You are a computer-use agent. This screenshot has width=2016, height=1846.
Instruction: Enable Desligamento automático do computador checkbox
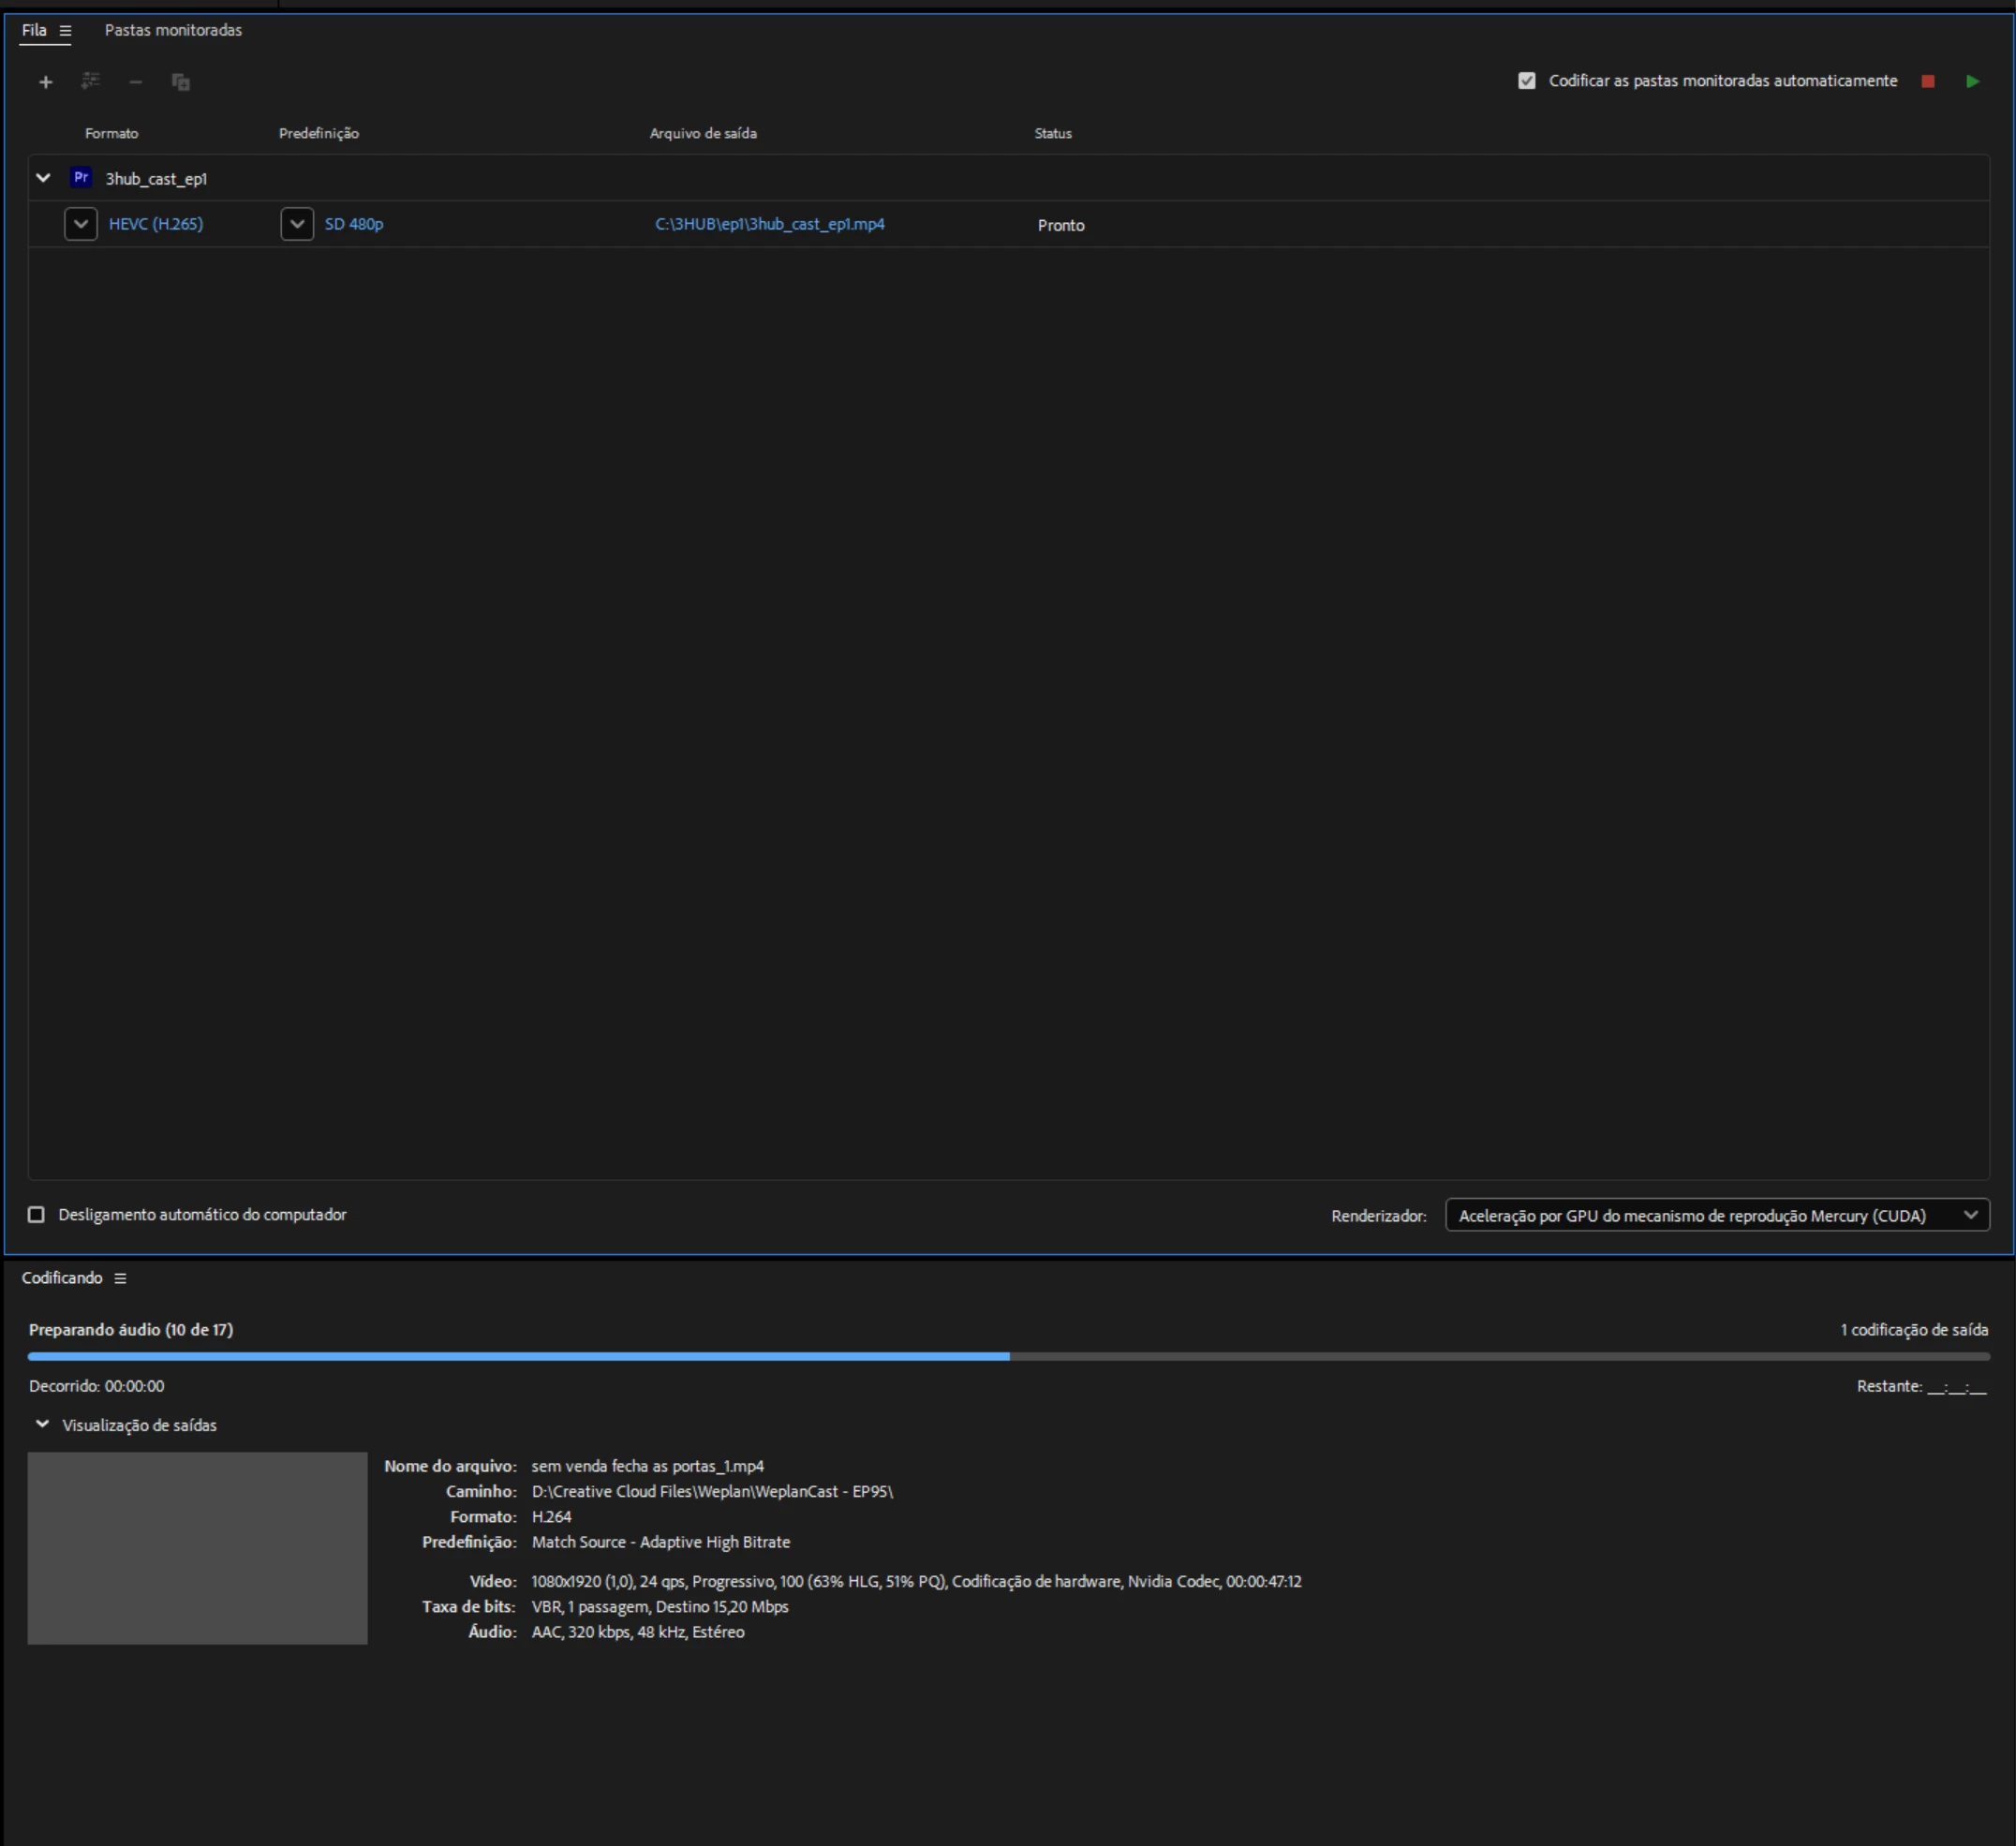[36, 1214]
